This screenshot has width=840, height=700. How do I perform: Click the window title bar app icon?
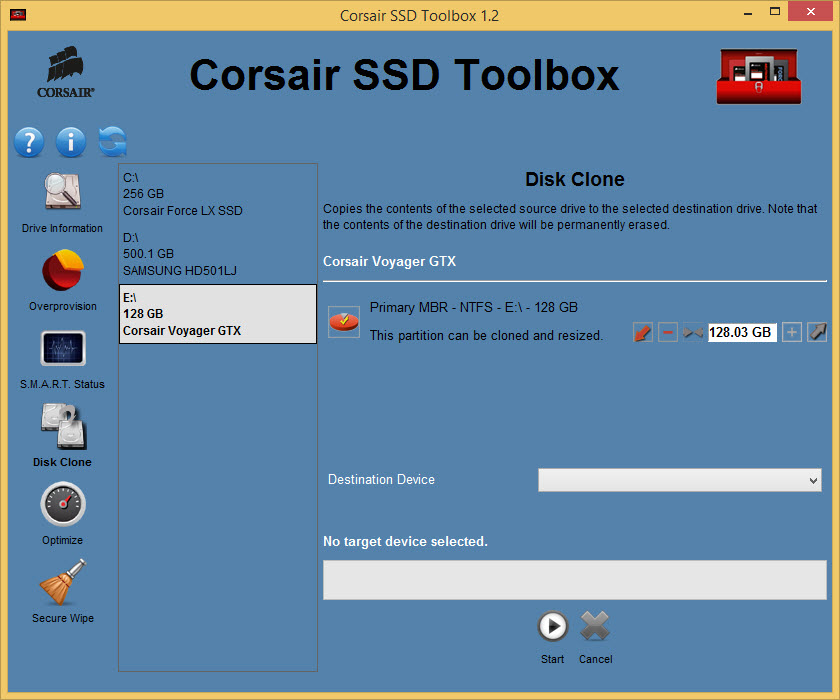pyautogui.click(x=18, y=14)
